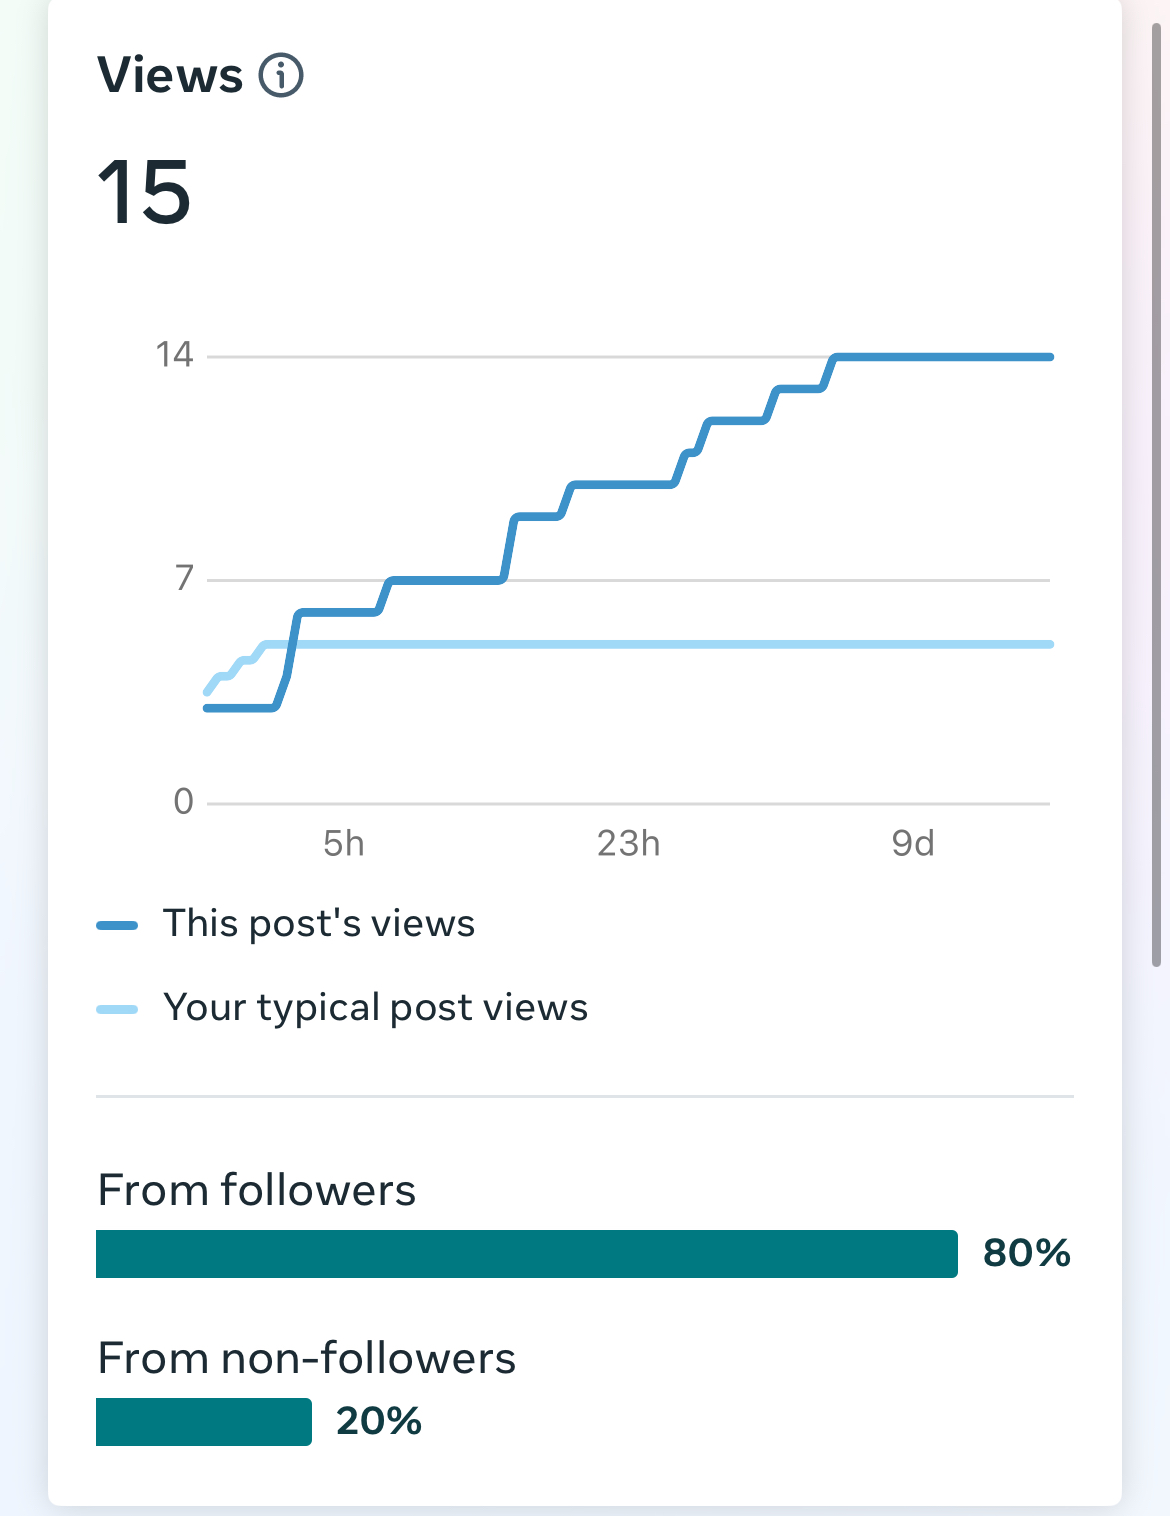
Task: Click the 80% percentage label
Action: pos(1026,1253)
